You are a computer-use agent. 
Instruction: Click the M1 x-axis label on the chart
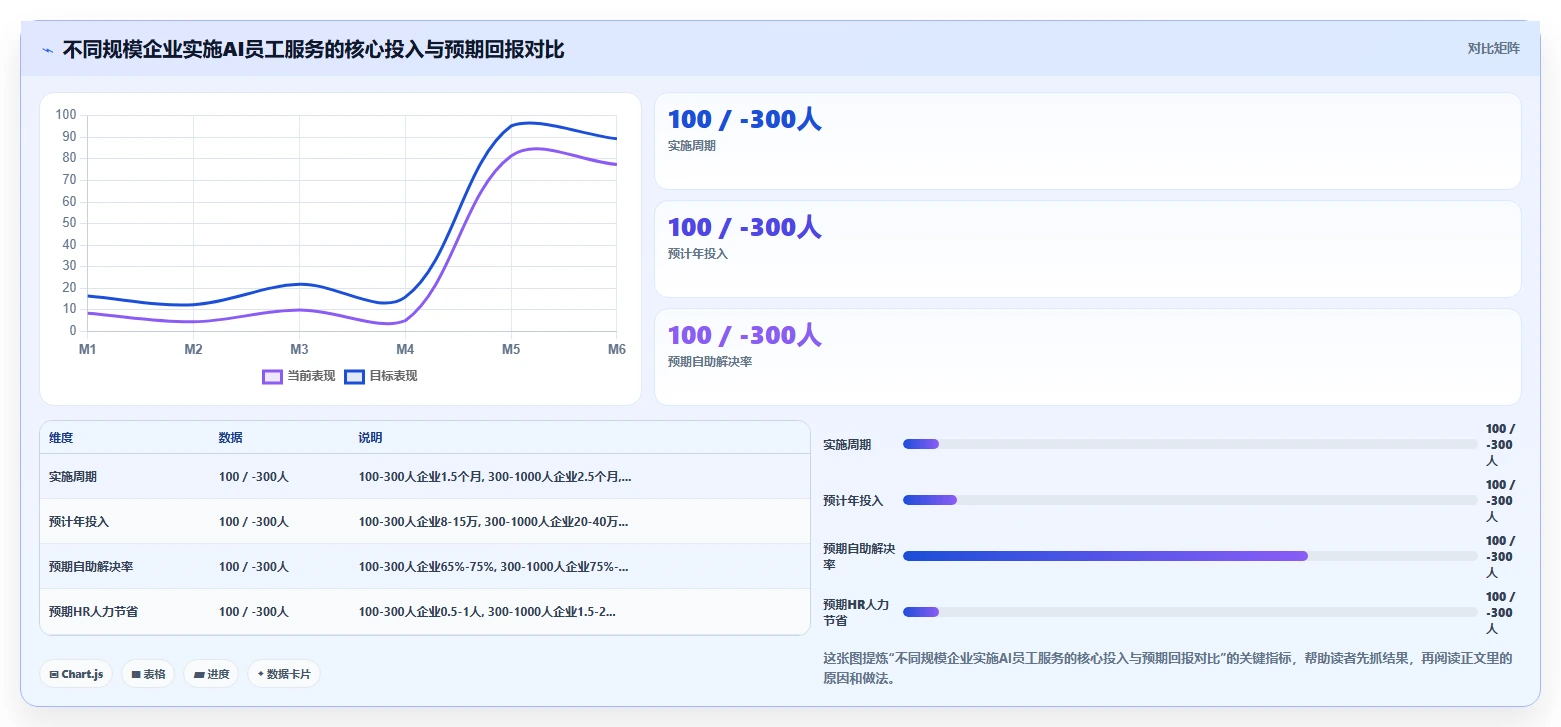(88, 350)
